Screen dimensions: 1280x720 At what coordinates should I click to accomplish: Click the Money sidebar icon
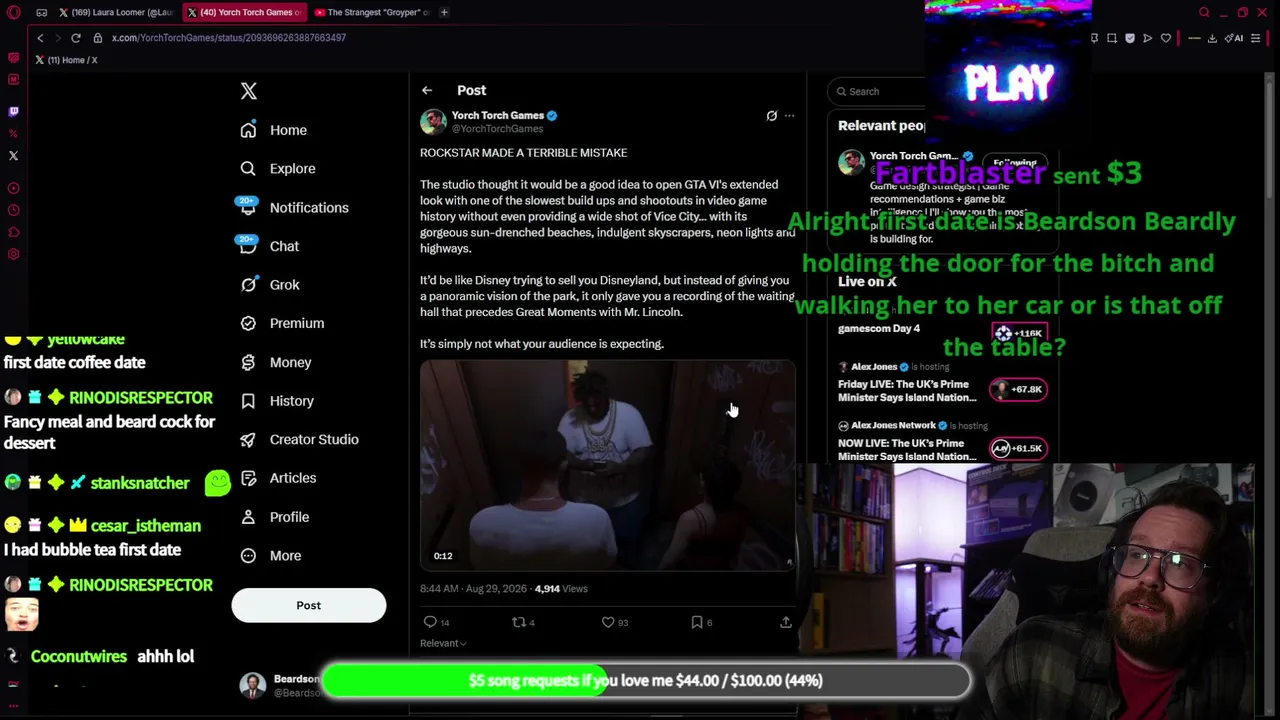(x=249, y=362)
